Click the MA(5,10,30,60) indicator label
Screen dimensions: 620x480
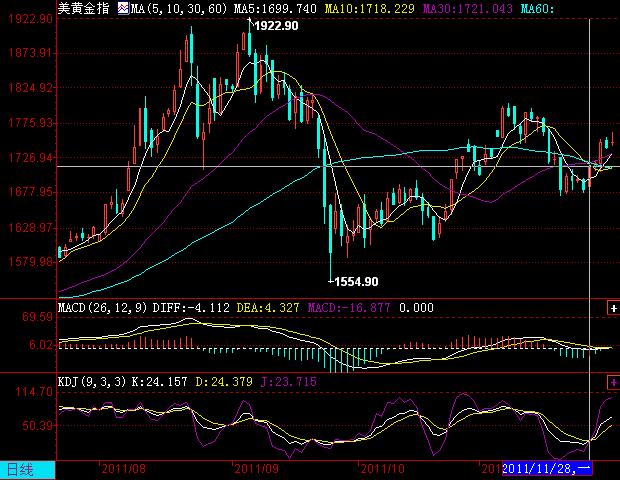[x=179, y=8]
